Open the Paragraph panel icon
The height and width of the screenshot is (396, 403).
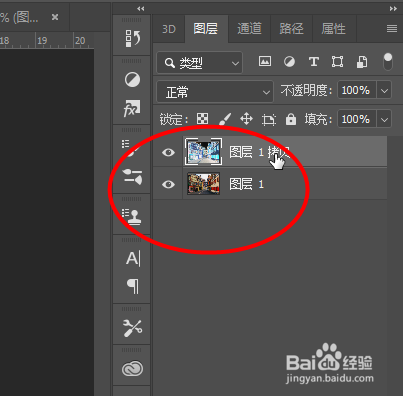[x=132, y=286]
